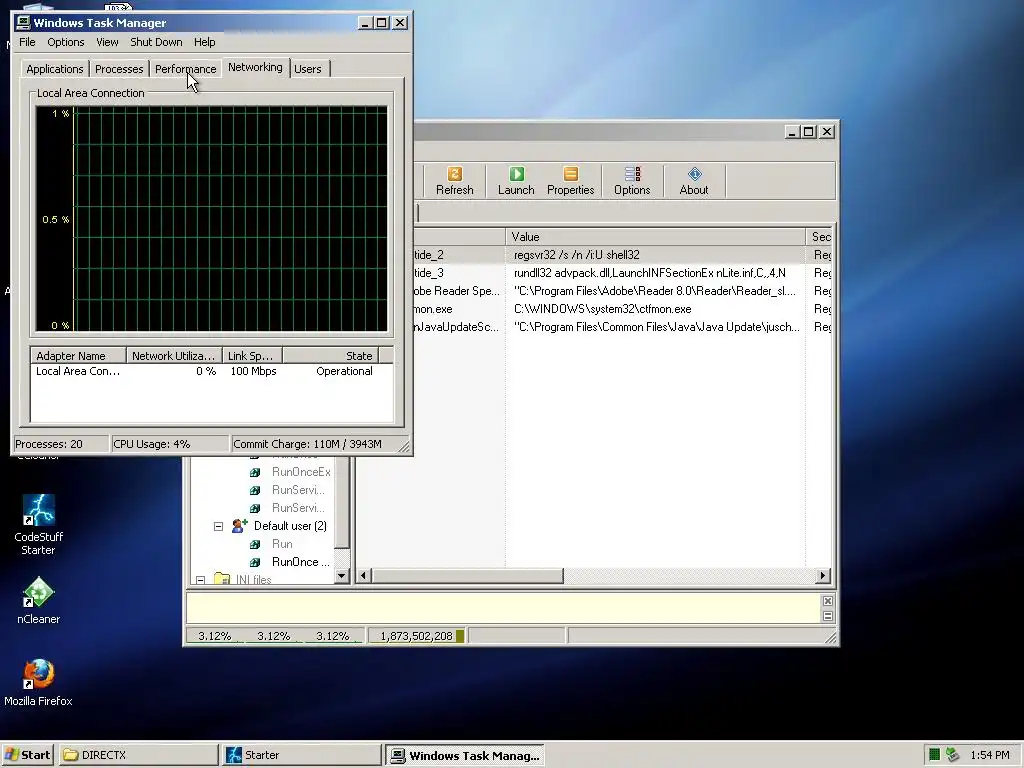1024x768 pixels.
Task: Select the ctfmon.exe value row
Action: click(623, 309)
